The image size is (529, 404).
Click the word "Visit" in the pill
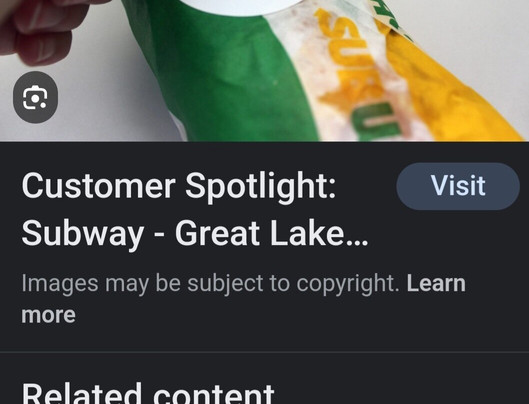pos(458,185)
